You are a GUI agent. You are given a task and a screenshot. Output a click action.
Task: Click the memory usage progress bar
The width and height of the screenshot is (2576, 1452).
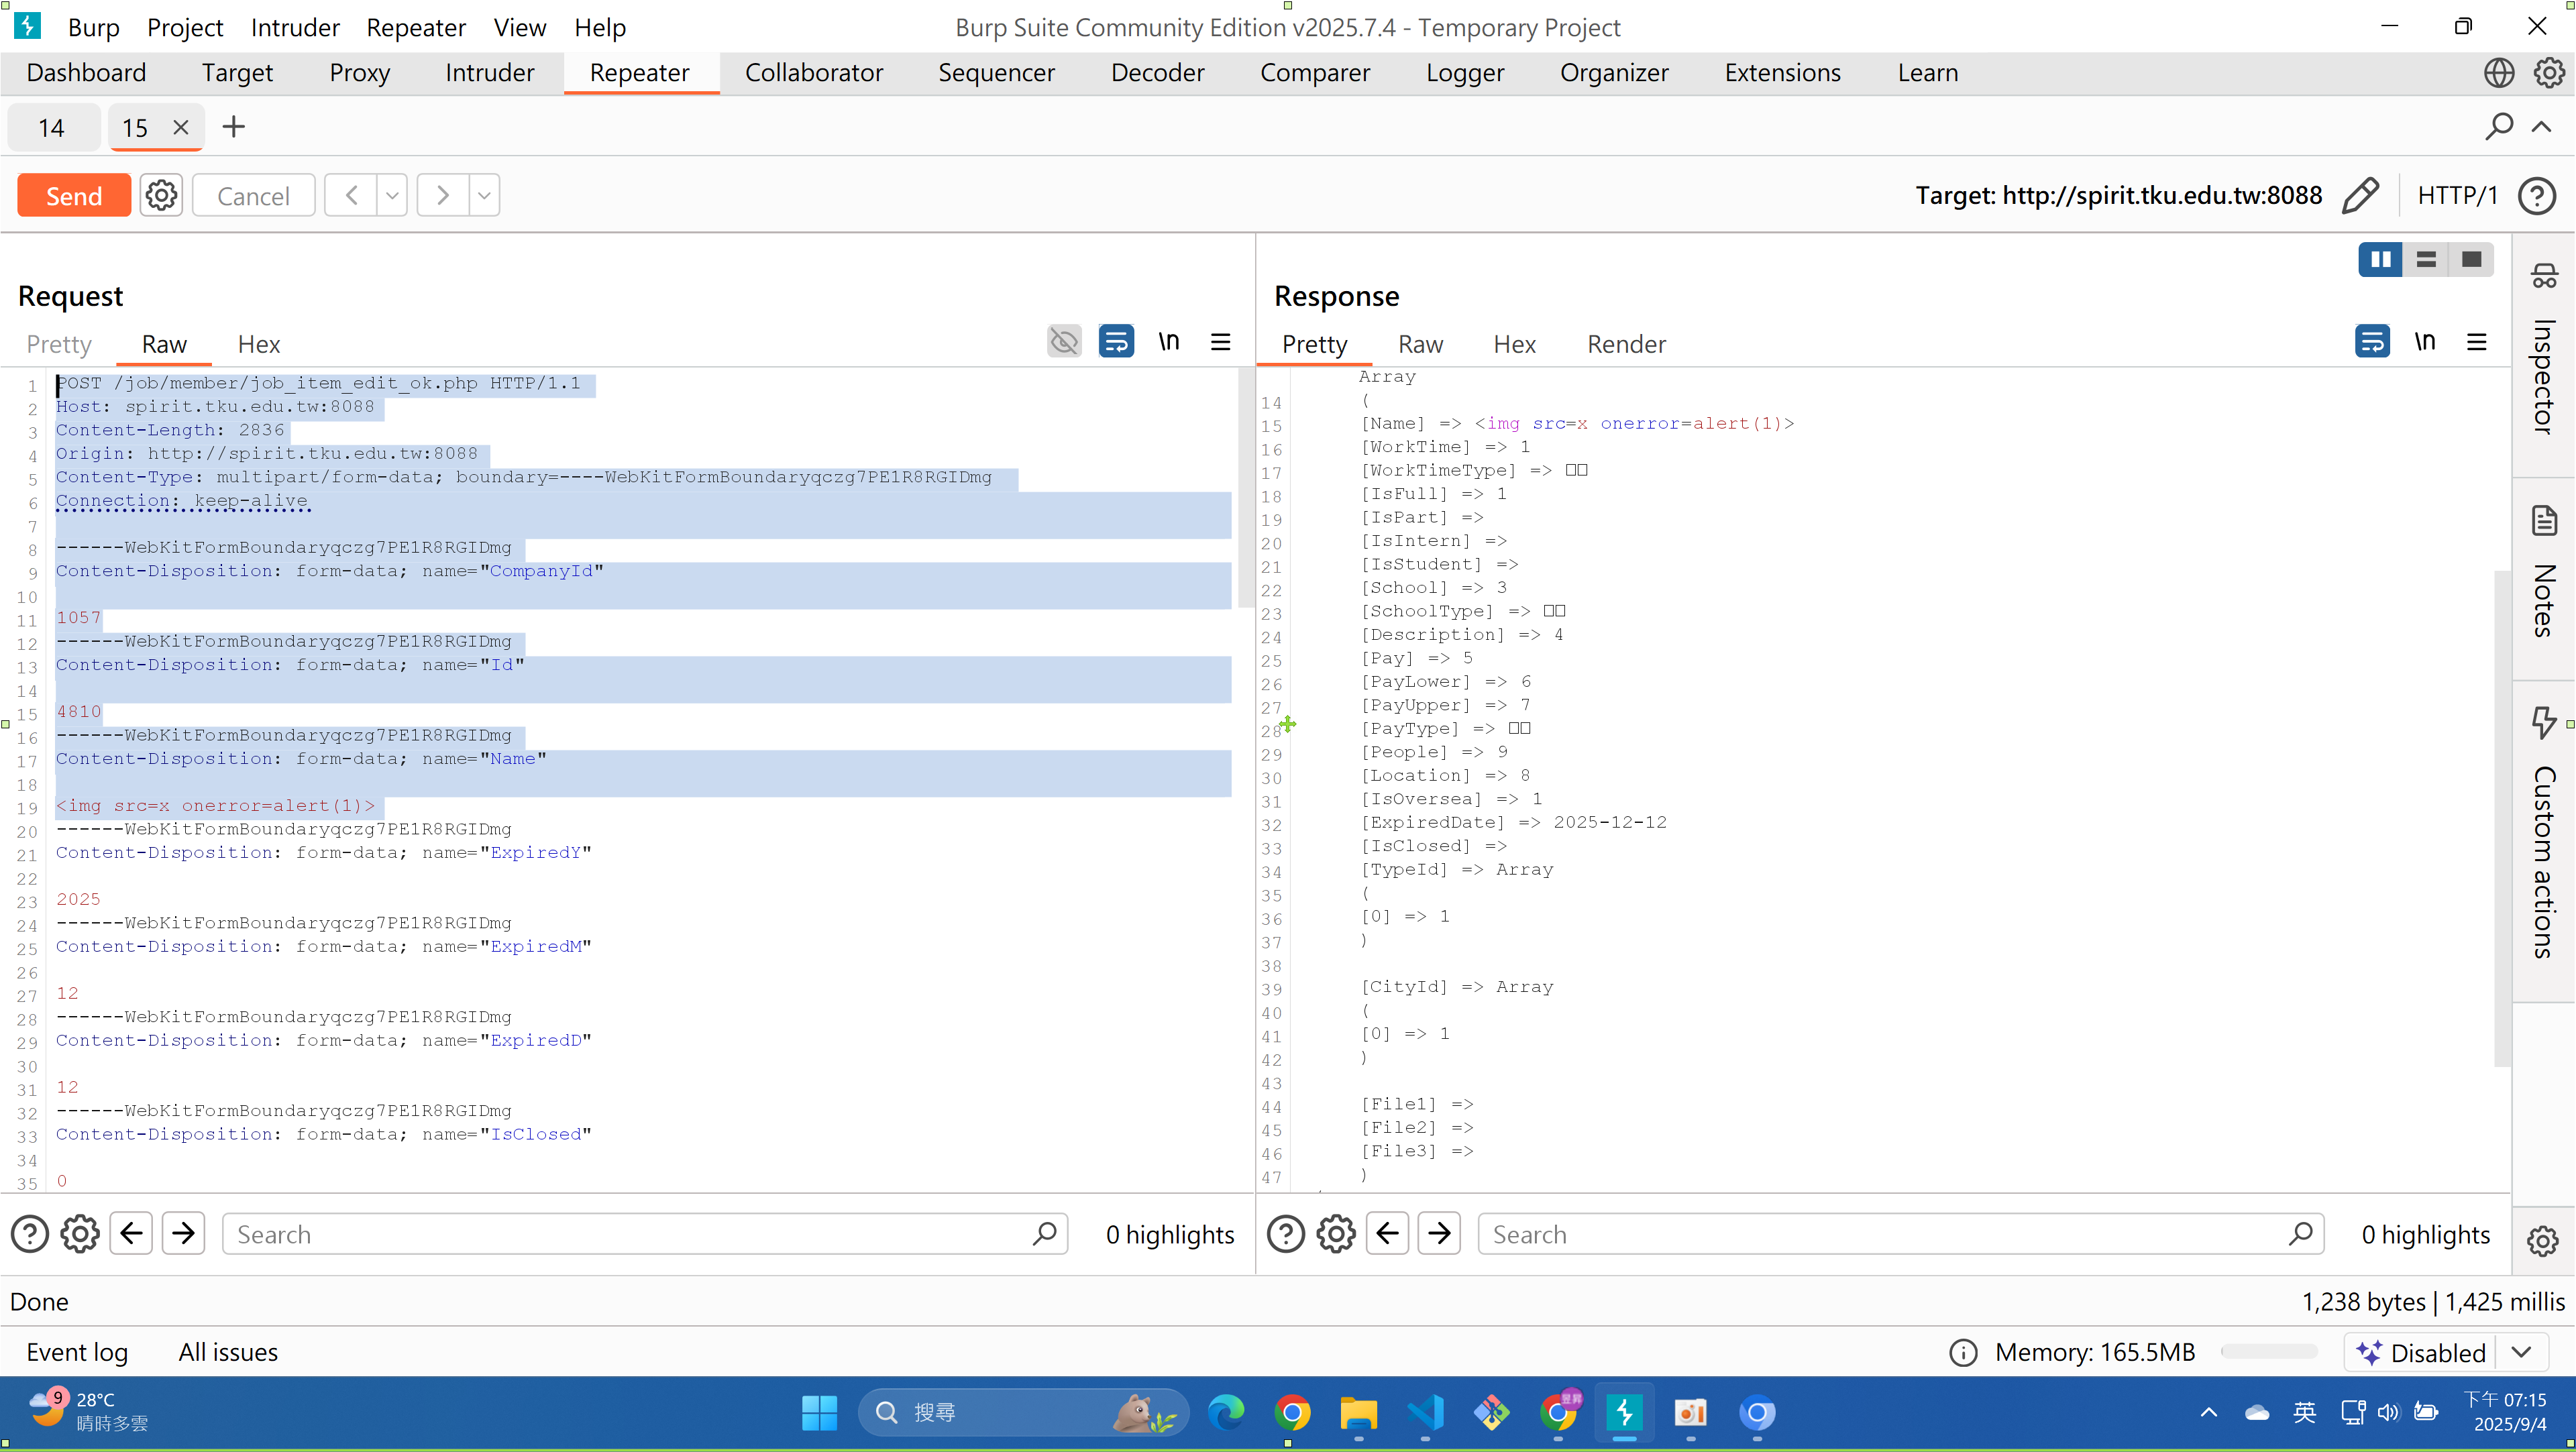point(2269,1352)
